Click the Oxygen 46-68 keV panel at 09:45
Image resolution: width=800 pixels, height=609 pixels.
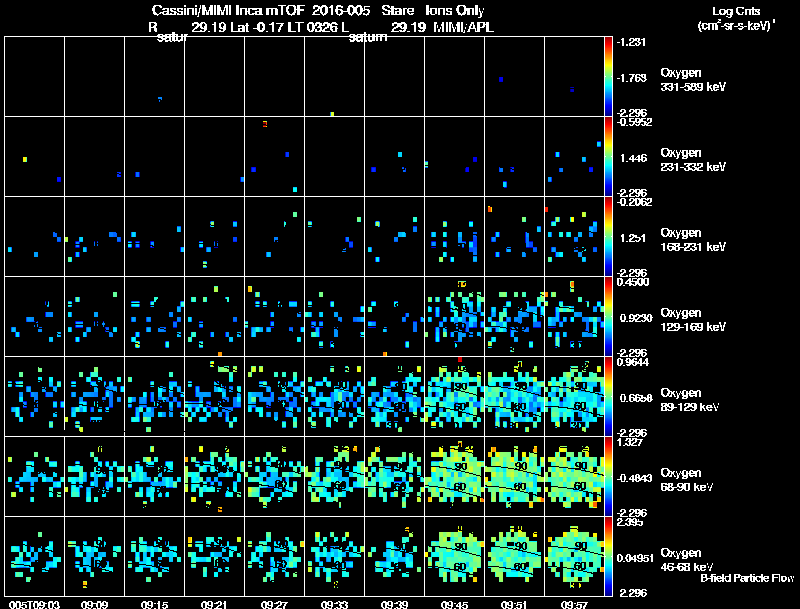point(455,556)
